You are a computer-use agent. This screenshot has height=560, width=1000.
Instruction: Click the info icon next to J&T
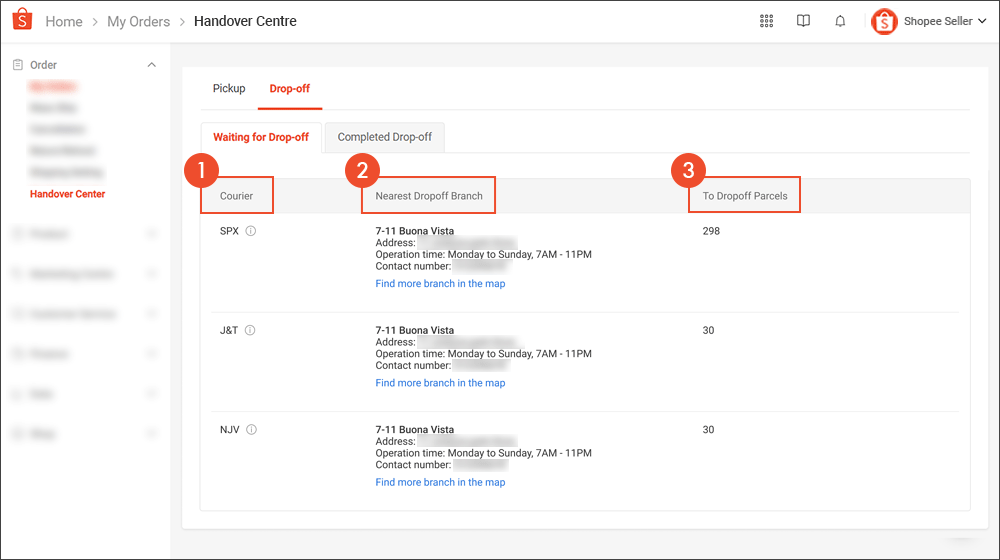pos(250,330)
